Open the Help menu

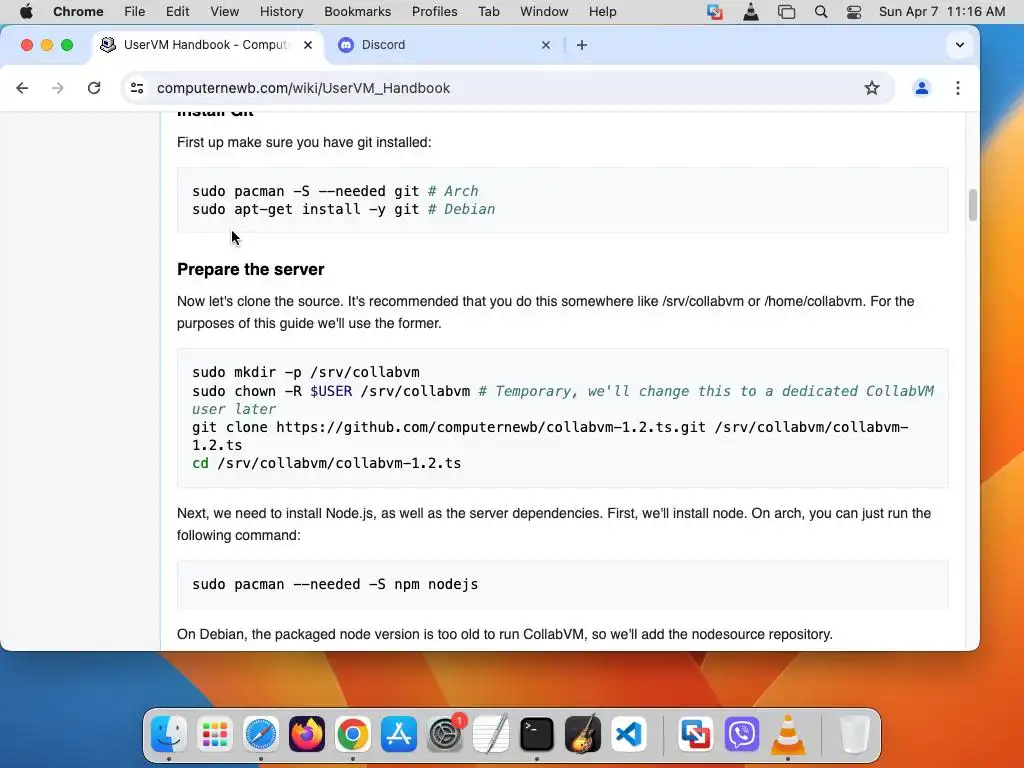[602, 12]
